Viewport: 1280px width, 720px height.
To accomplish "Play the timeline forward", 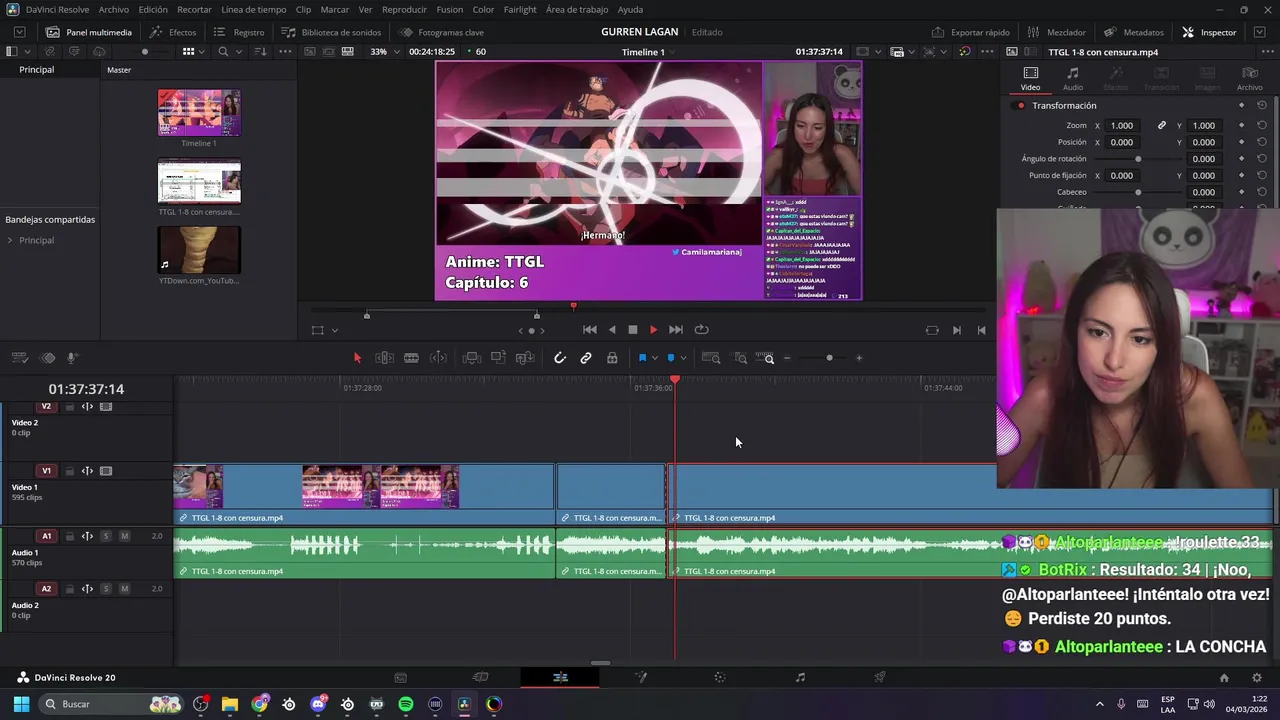I will point(654,330).
